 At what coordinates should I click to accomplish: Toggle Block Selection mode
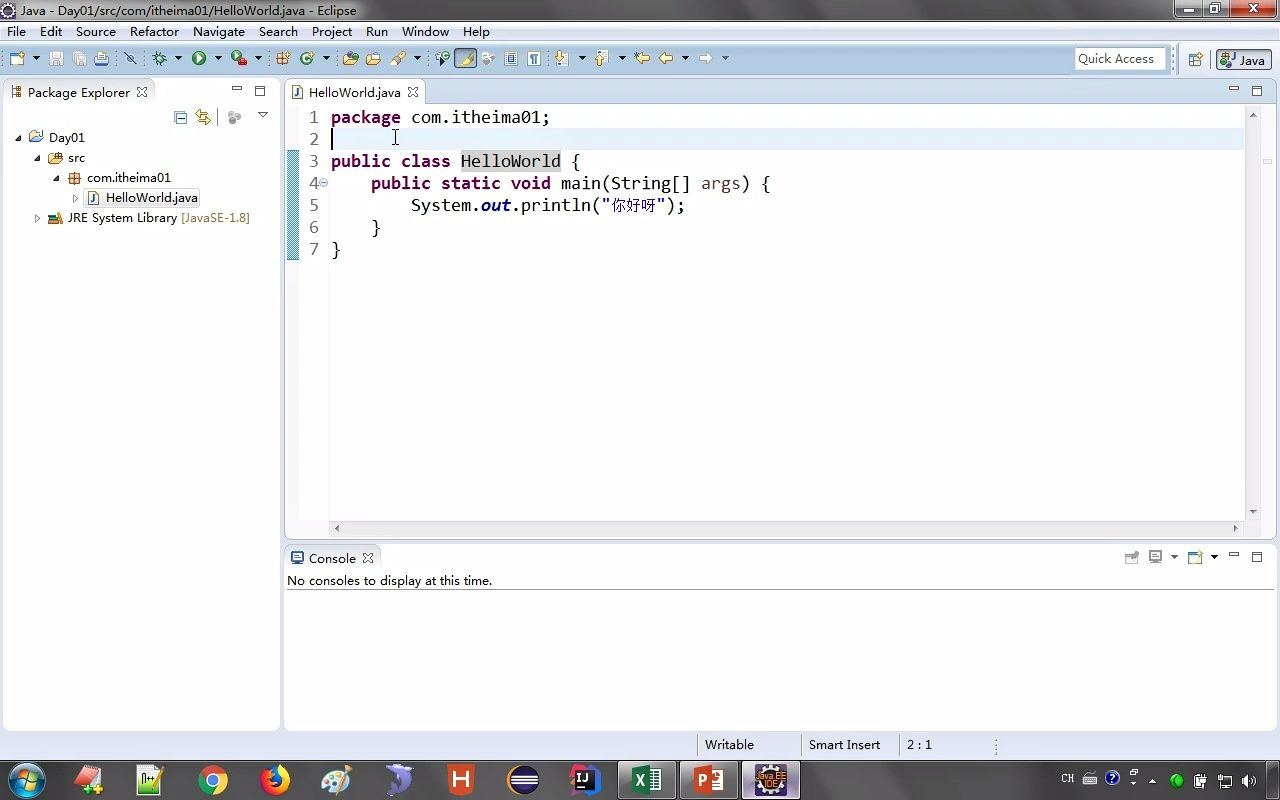[x=511, y=59]
